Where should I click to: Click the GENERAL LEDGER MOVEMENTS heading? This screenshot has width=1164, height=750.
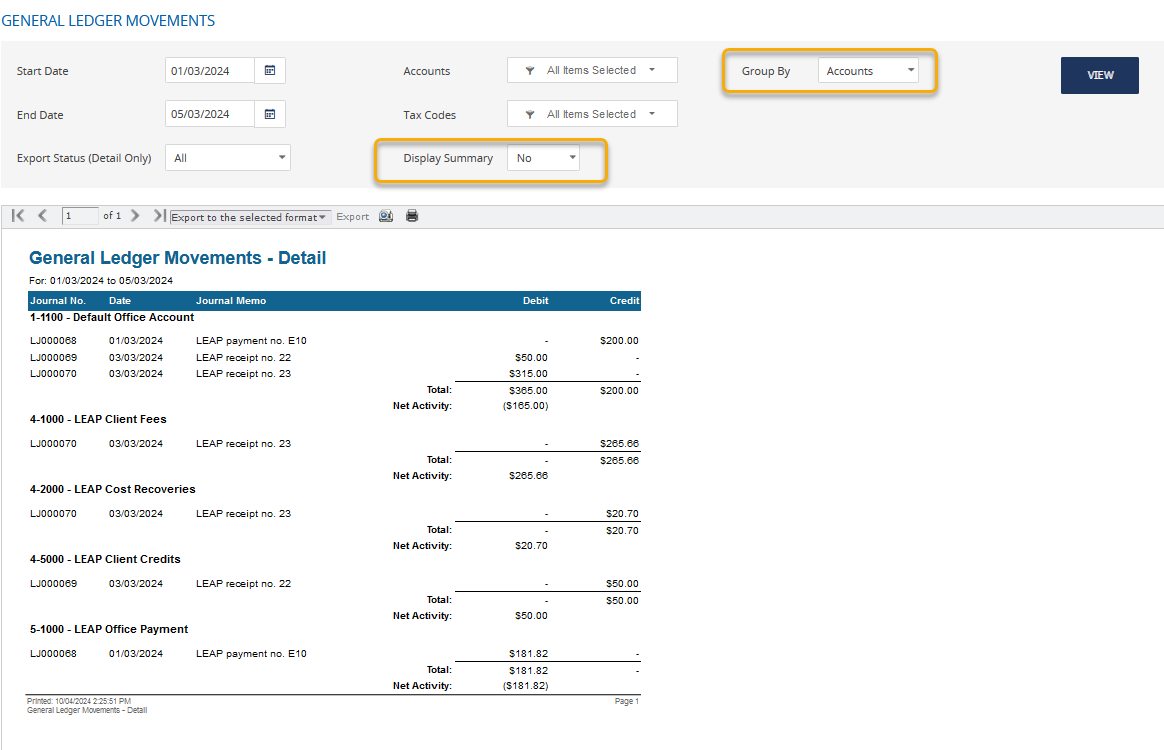tap(108, 20)
